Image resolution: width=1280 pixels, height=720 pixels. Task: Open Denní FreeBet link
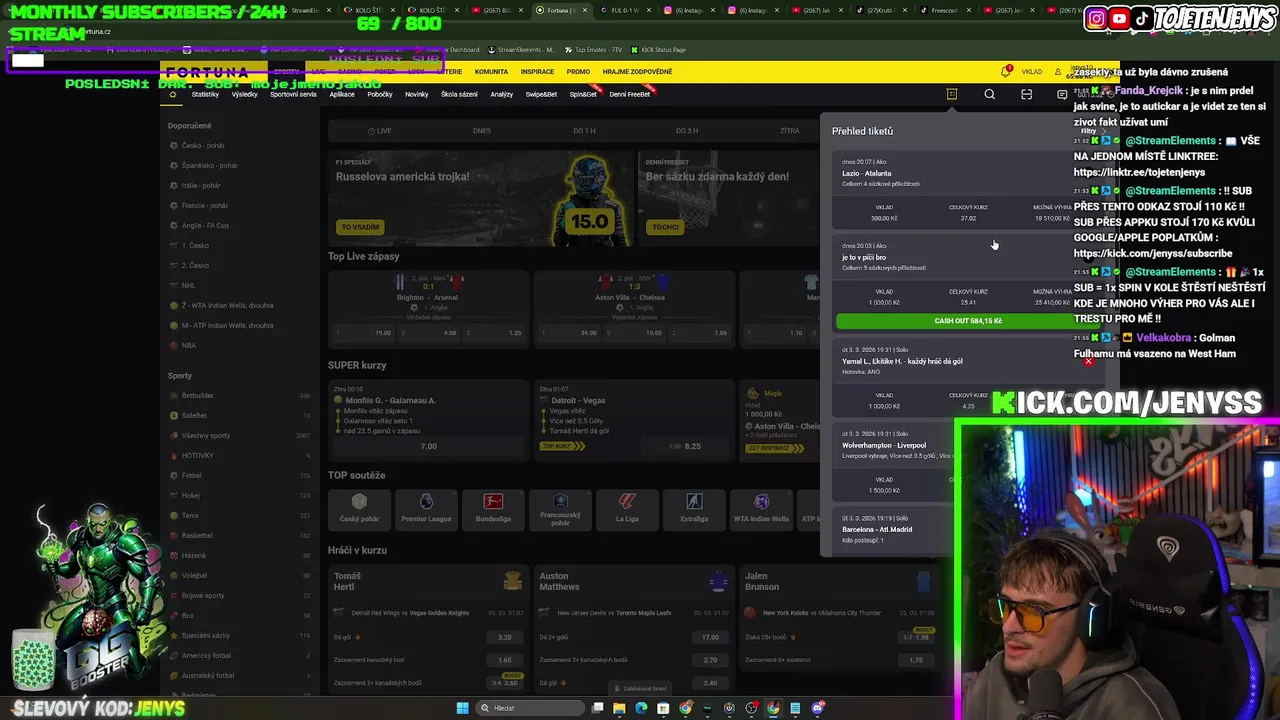click(x=630, y=94)
